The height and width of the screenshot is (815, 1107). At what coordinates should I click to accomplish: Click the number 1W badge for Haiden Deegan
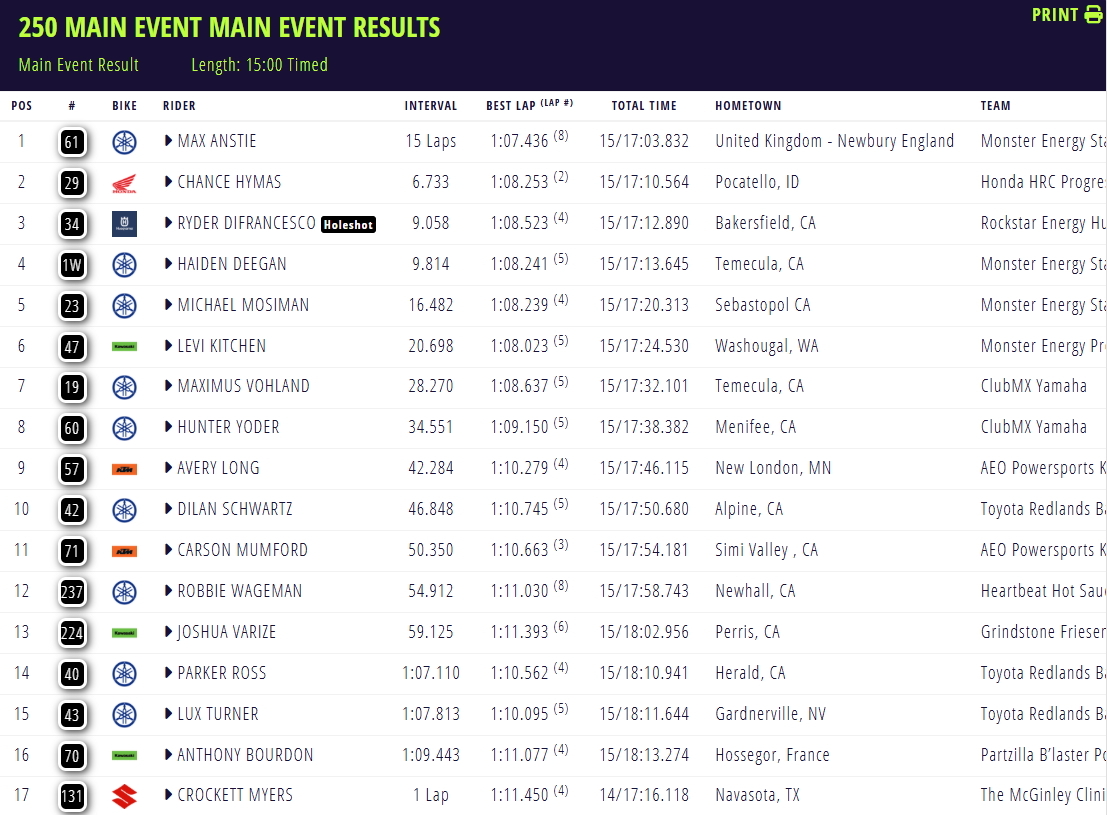(x=72, y=265)
